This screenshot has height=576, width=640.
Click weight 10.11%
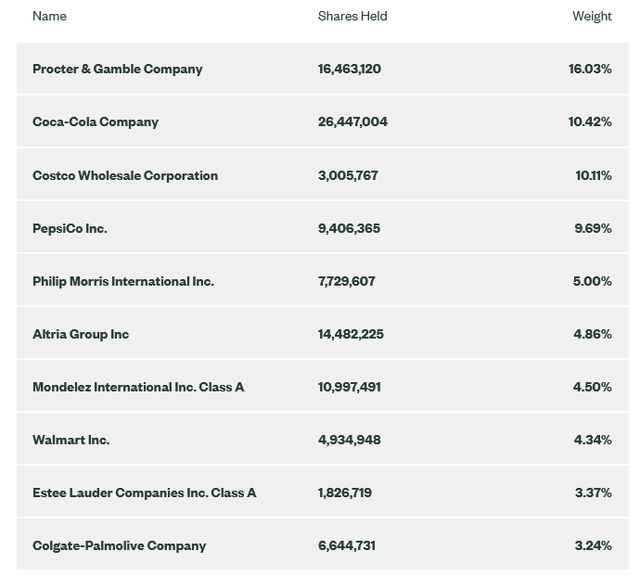(x=593, y=175)
